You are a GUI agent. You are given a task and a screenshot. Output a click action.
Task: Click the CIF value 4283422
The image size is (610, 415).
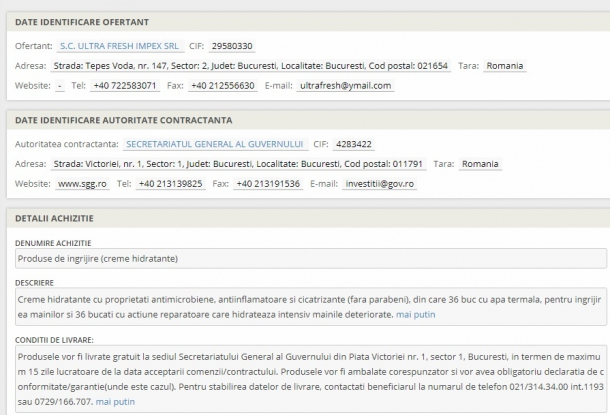[x=354, y=144]
